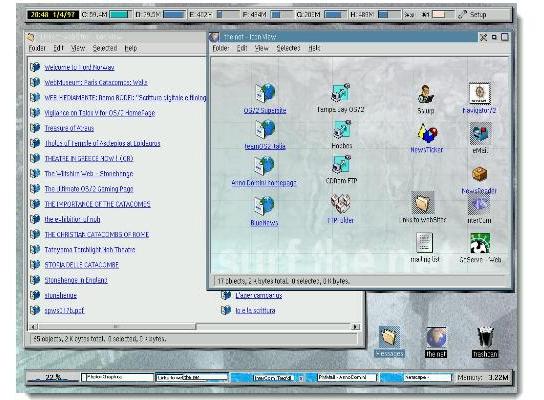Open 'Stonehenge in England' link
544x400 pixels.
tap(76, 280)
